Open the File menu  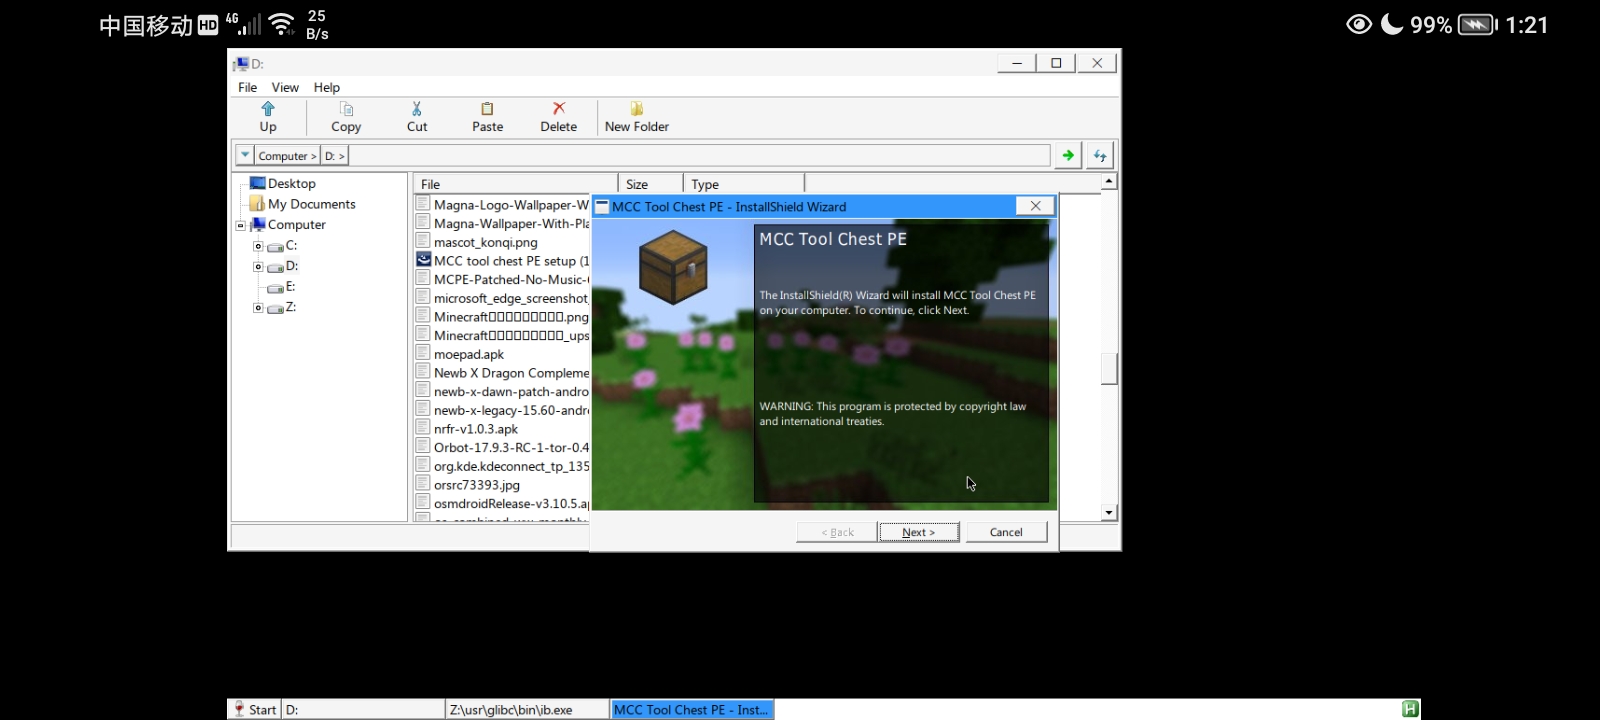247,87
